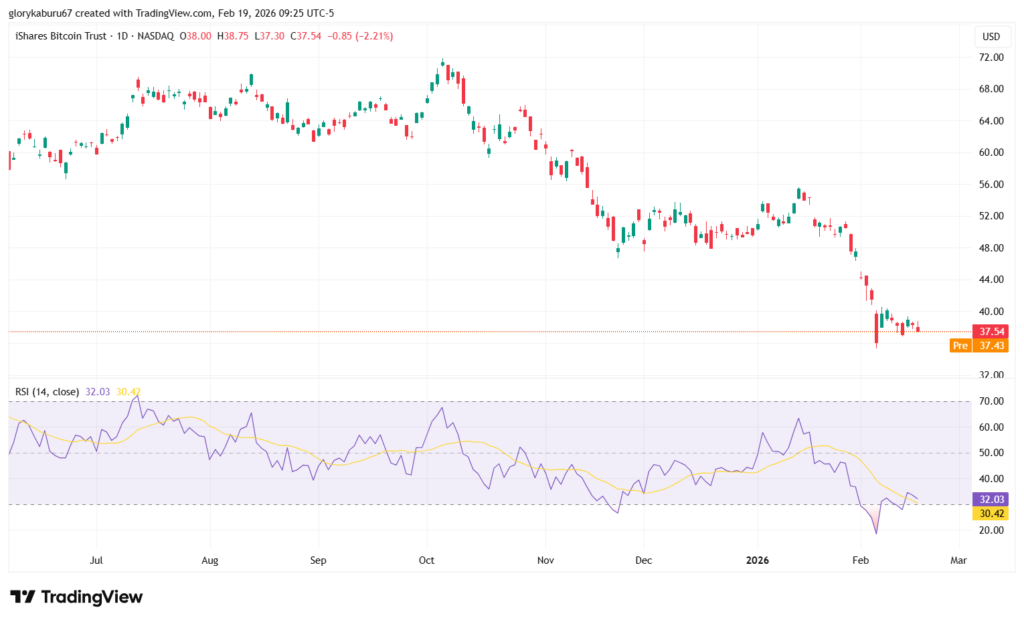Image resolution: width=1024 pixels, height=622 pixels.
Task: Click the open value O38.00 in legend
Action: (195, 36)
